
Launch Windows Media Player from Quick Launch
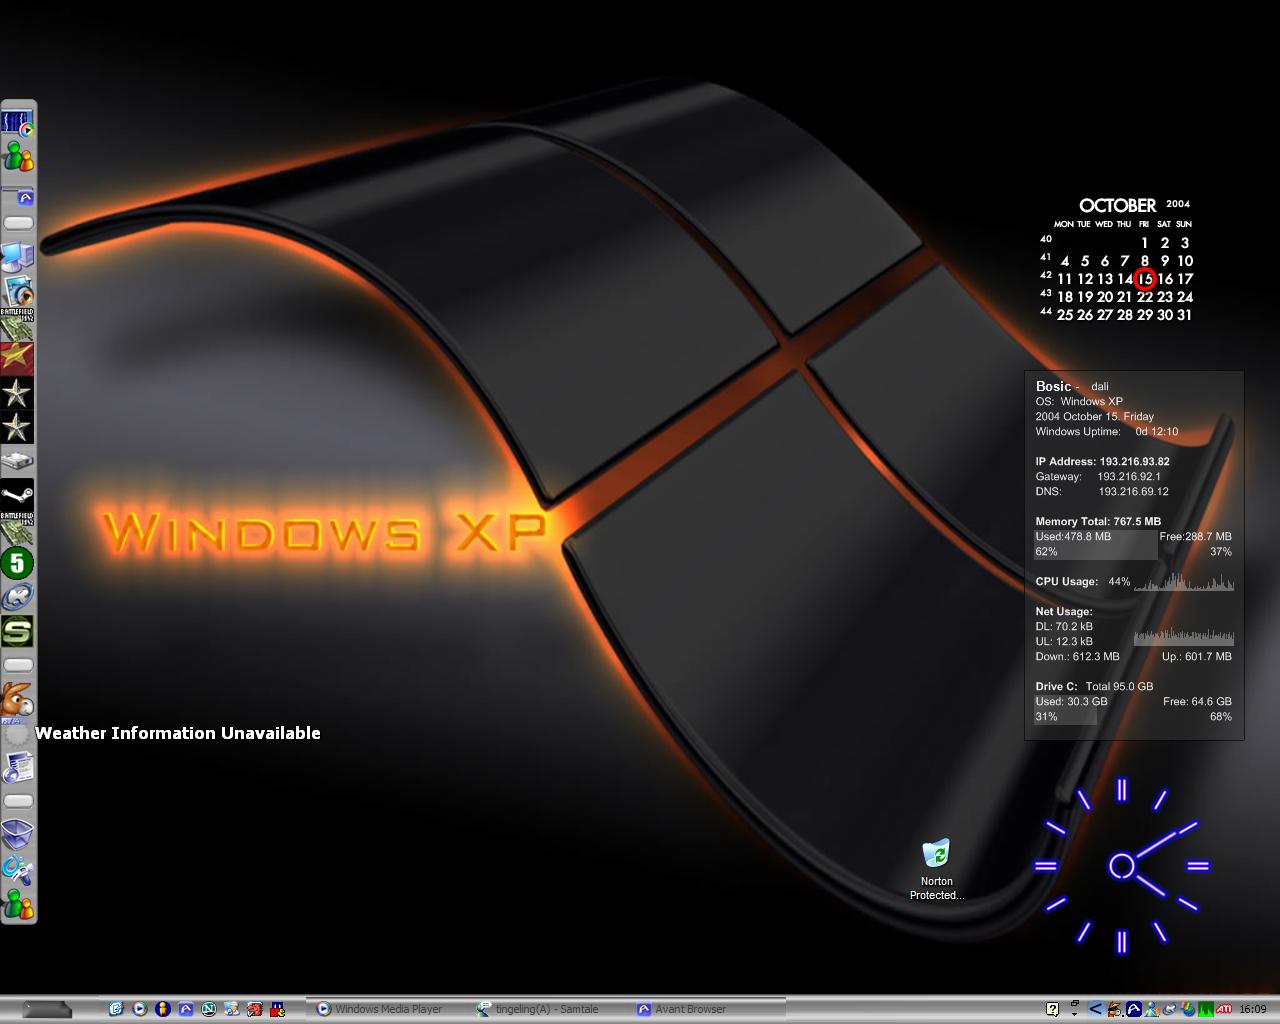(140, 1009)
